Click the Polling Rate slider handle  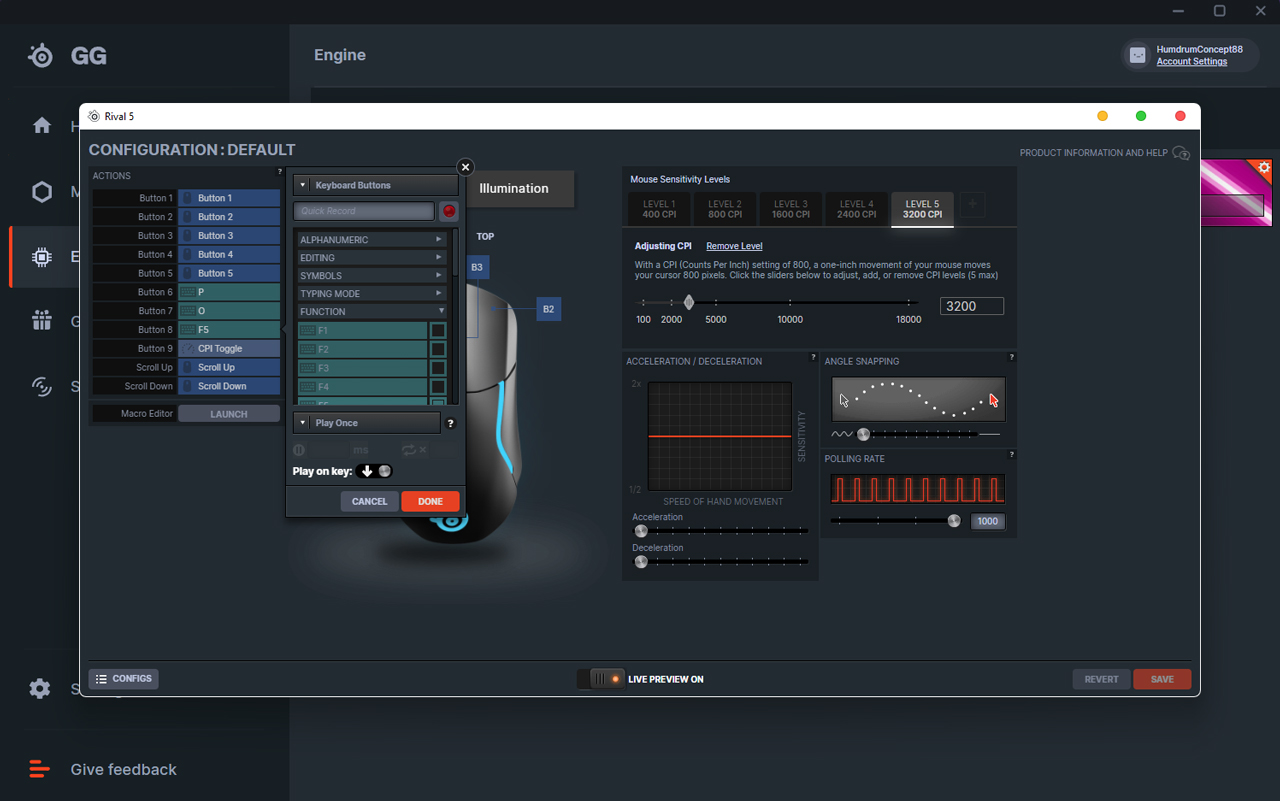(954, 520)
